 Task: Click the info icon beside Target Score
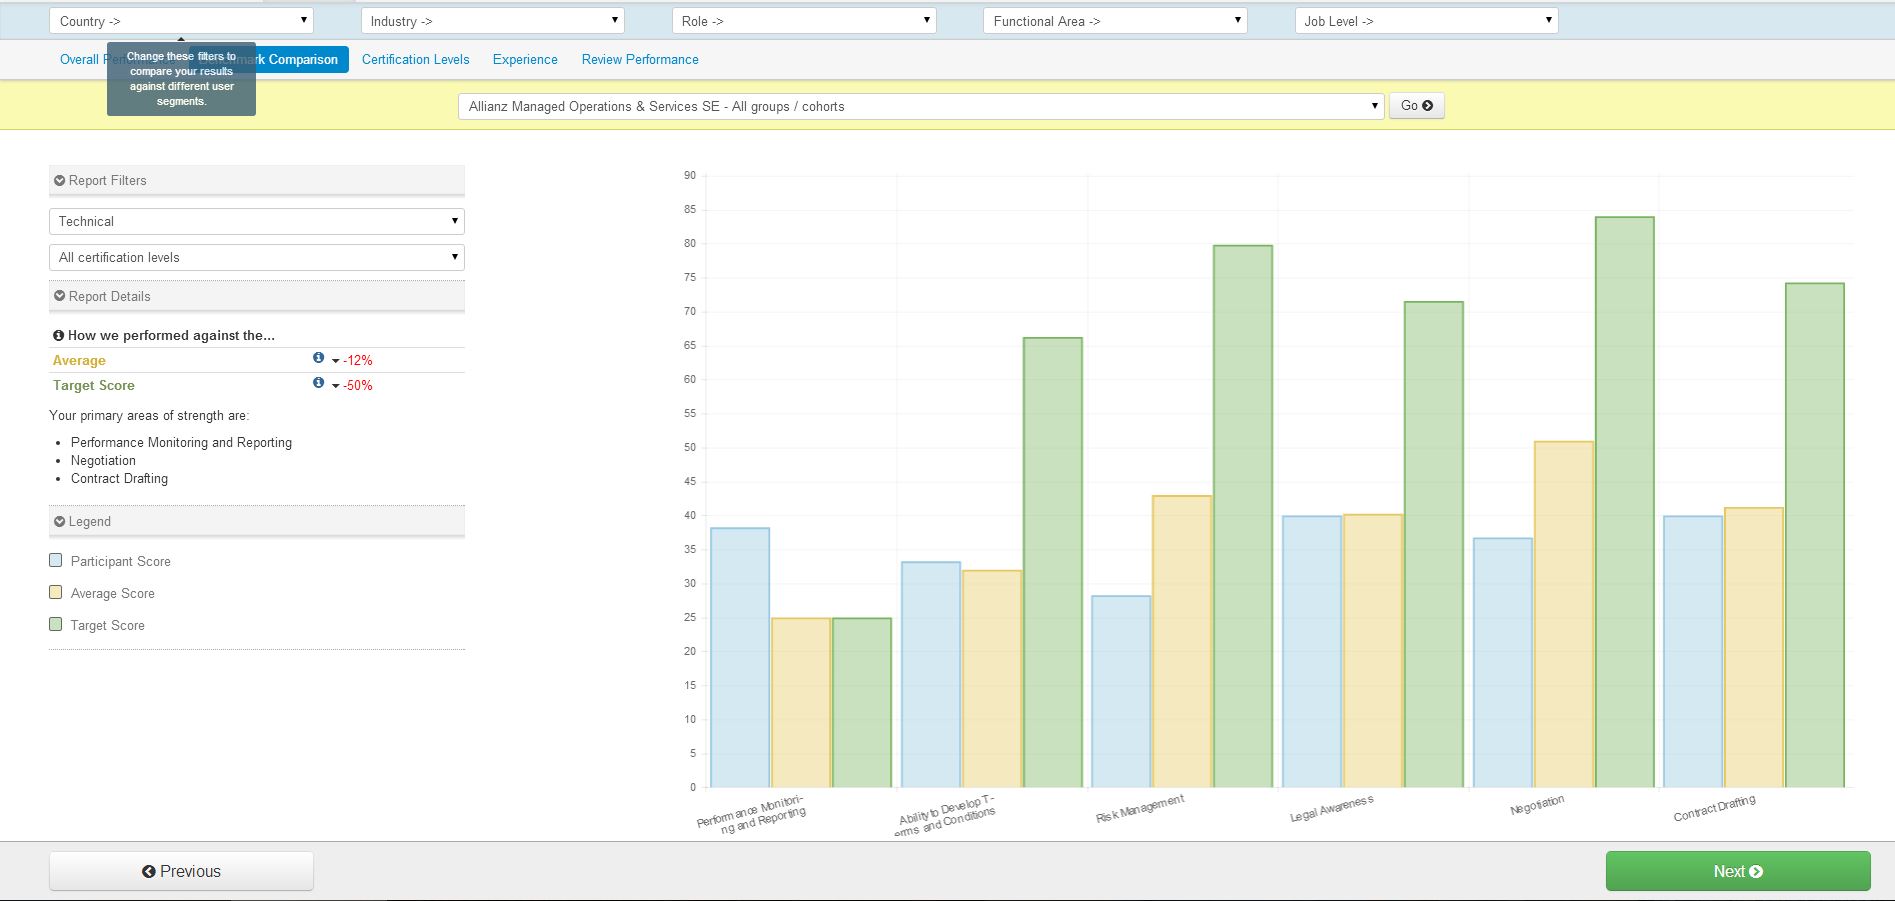coord(319,383)
